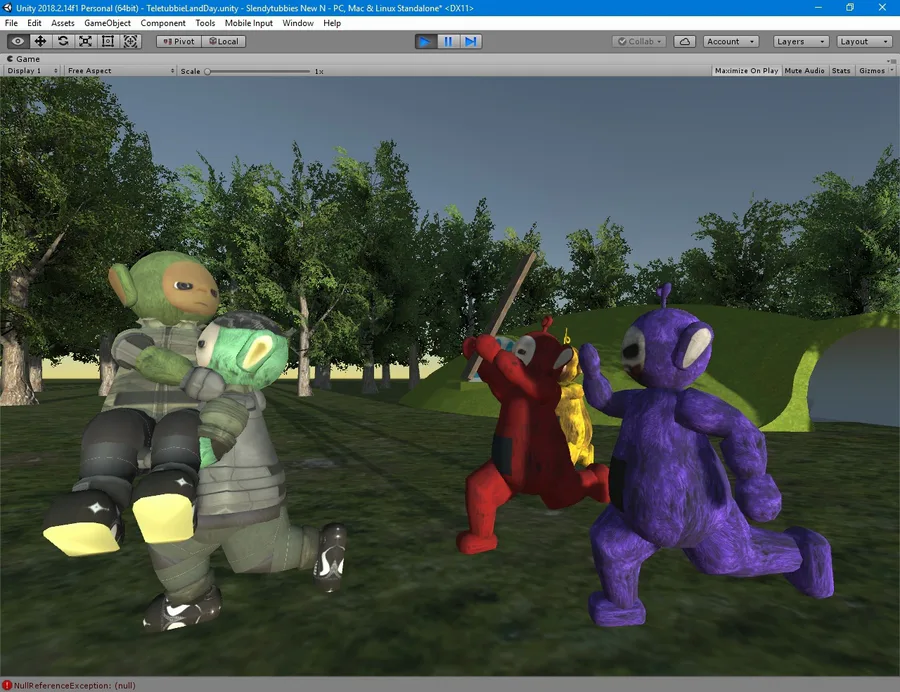
Task: Toggle Gizmos in game view
Action: coord(871,71)
